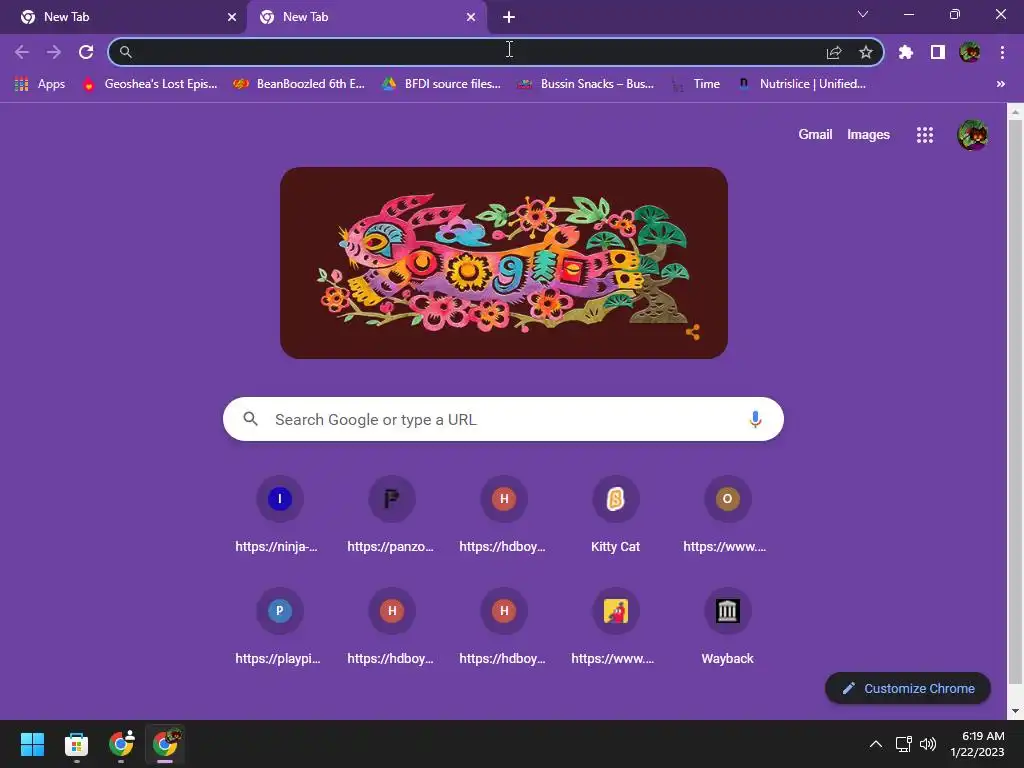Screen dimensions: 1024x768
Task: Open Windows Start menu
Action: [x=32, y=744]
